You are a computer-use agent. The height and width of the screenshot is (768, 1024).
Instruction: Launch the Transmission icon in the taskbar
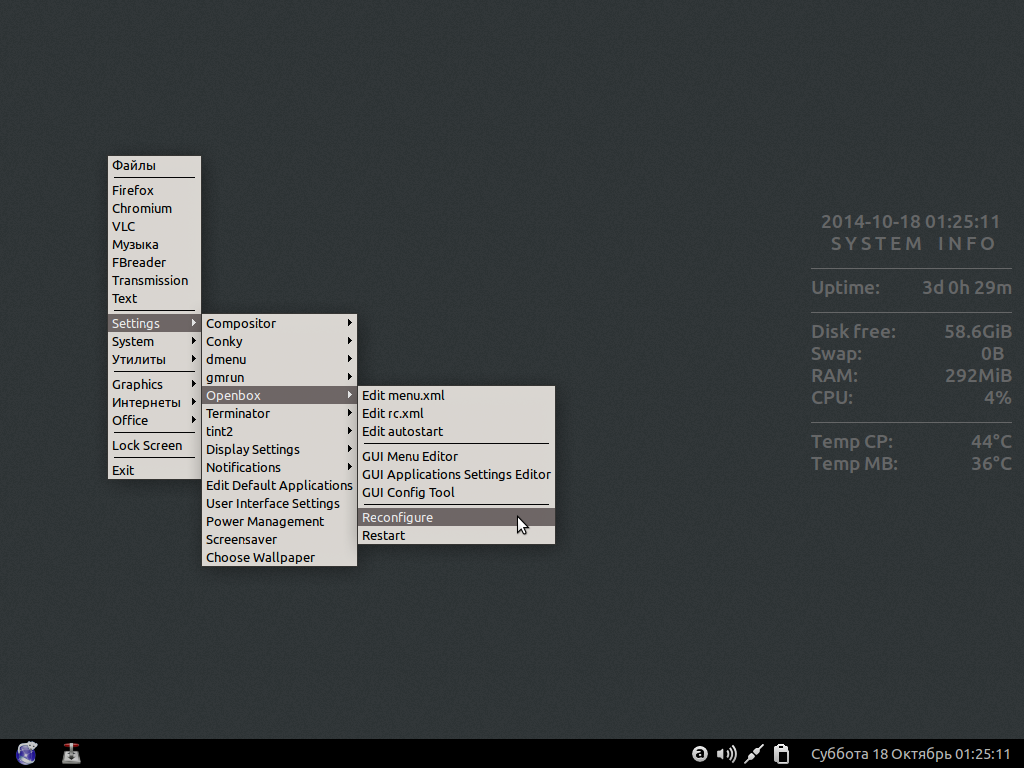point(71,753)
